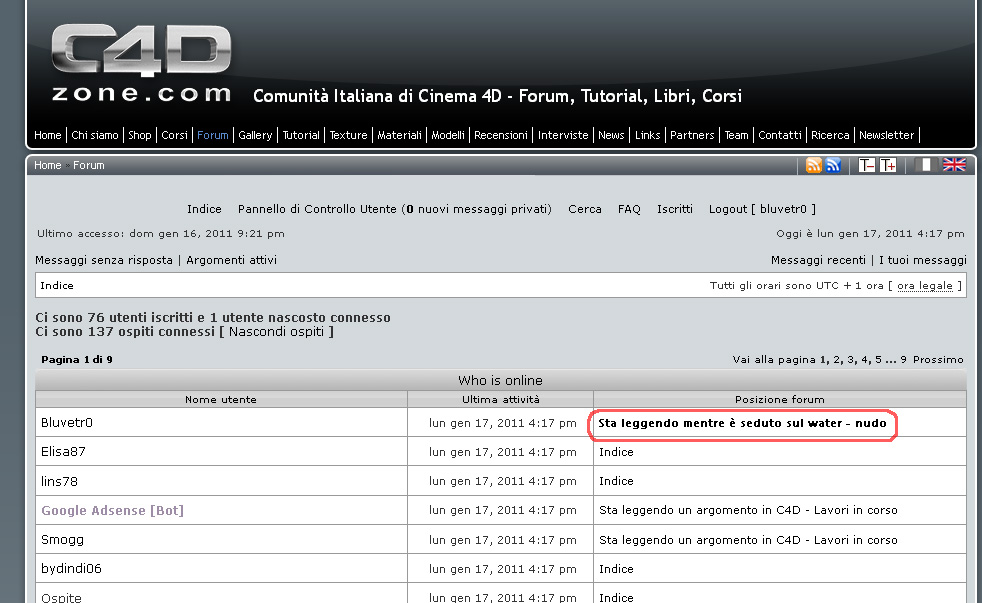
Task: Increase text size with T+ icon
Action: (x=888, y=165)
